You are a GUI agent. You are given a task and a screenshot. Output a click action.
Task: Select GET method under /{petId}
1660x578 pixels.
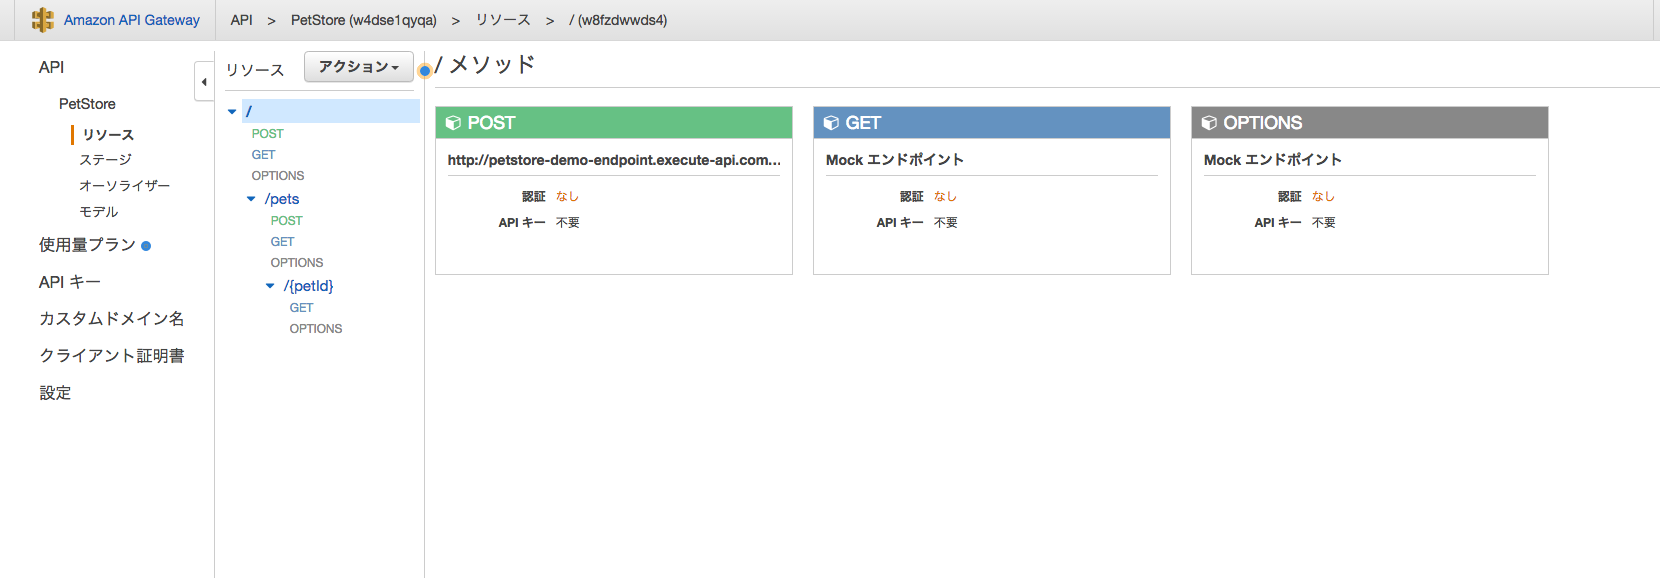[x=301, y=308]
